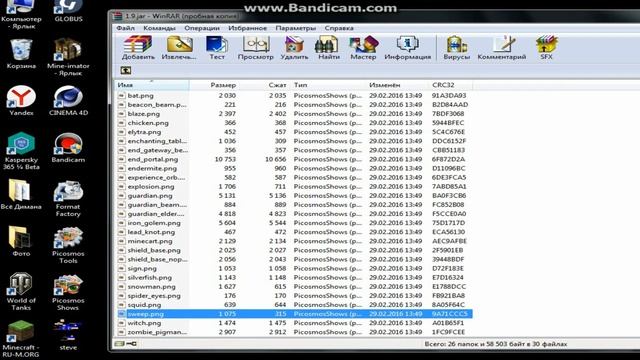The height and width of the screenshot is (360, 640).
Task: Select the file elytra.png
Action: pos(144,132)
